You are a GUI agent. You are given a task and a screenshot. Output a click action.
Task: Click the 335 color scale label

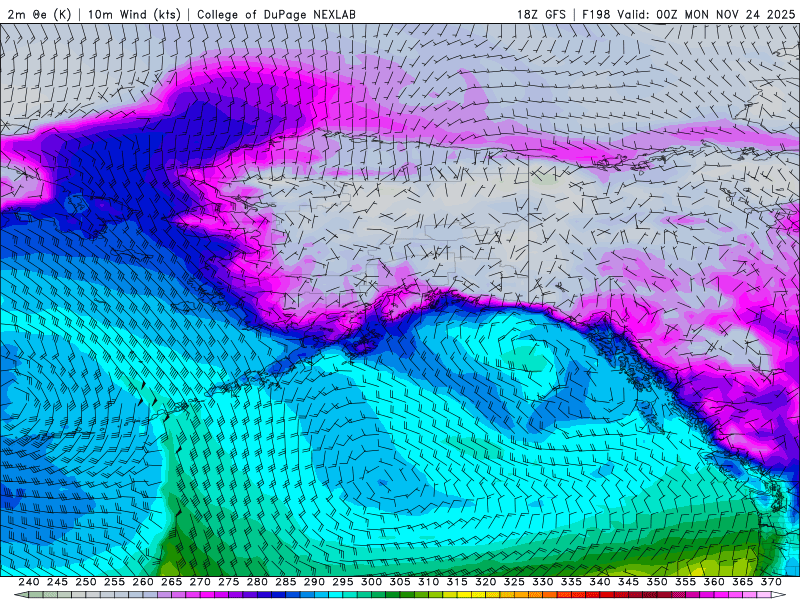571,582
